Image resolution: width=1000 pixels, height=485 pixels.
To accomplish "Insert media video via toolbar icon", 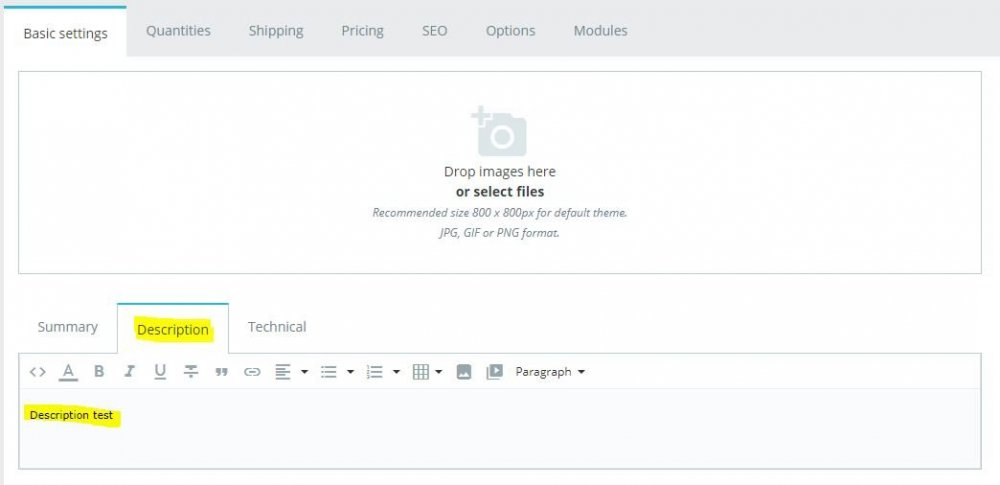I will 495,371.
